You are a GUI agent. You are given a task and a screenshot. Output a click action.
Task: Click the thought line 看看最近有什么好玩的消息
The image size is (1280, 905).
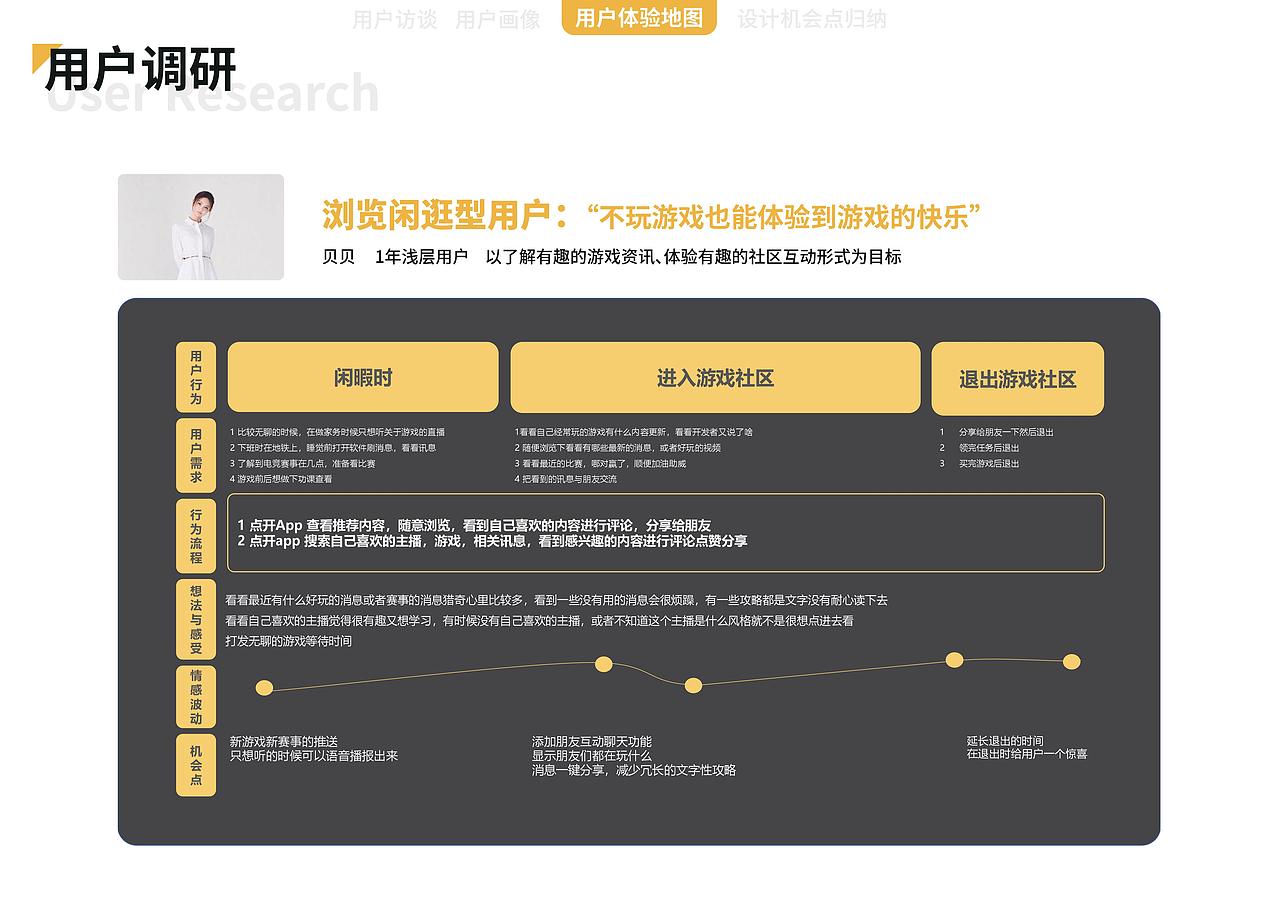click(x=556, y=601)
